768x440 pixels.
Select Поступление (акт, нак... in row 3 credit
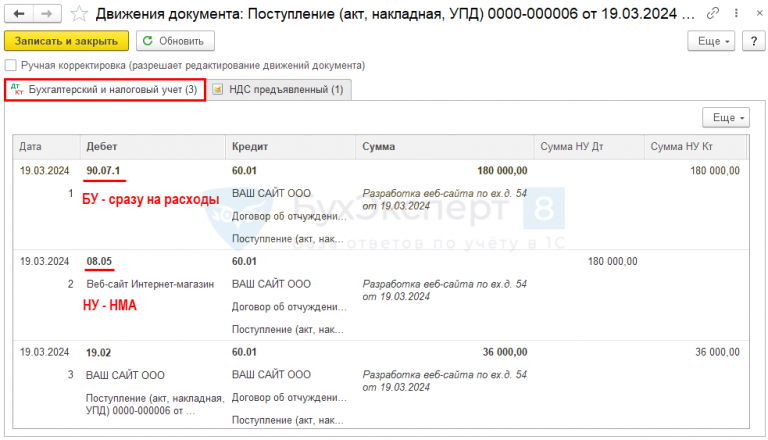pos(288,420)
